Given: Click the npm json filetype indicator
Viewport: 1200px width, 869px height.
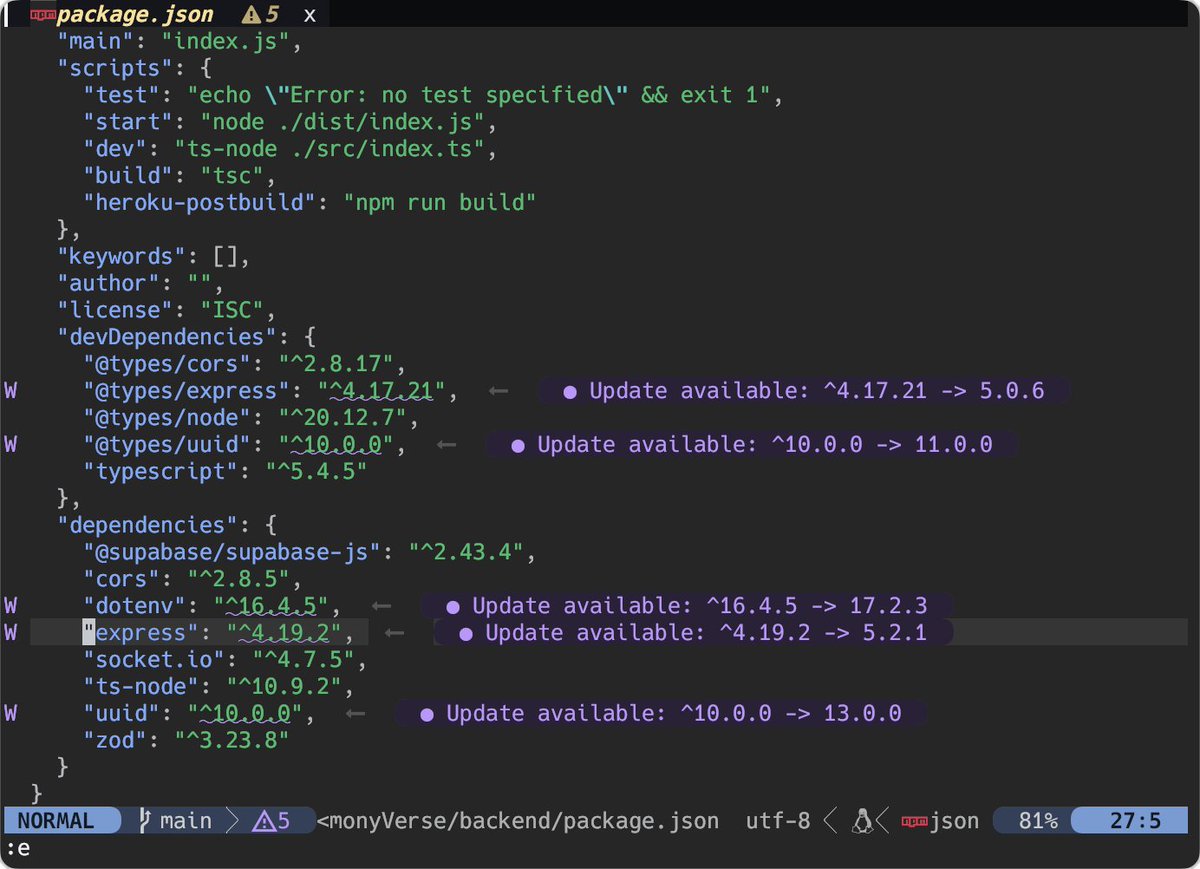Looking at the screenshot, I should point(940,821).
